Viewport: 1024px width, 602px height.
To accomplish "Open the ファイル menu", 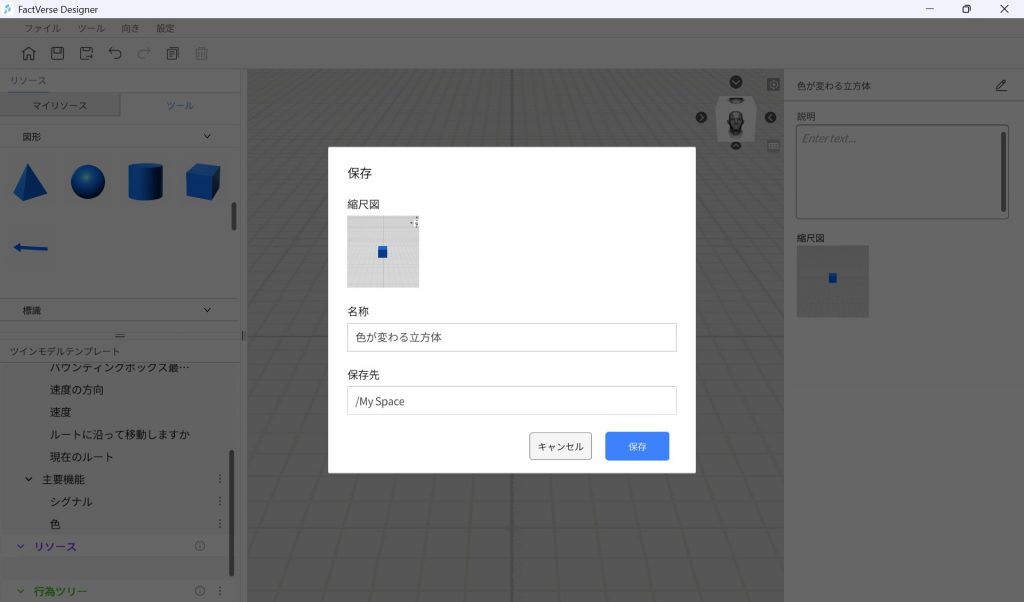I will [x=42, y=28].
